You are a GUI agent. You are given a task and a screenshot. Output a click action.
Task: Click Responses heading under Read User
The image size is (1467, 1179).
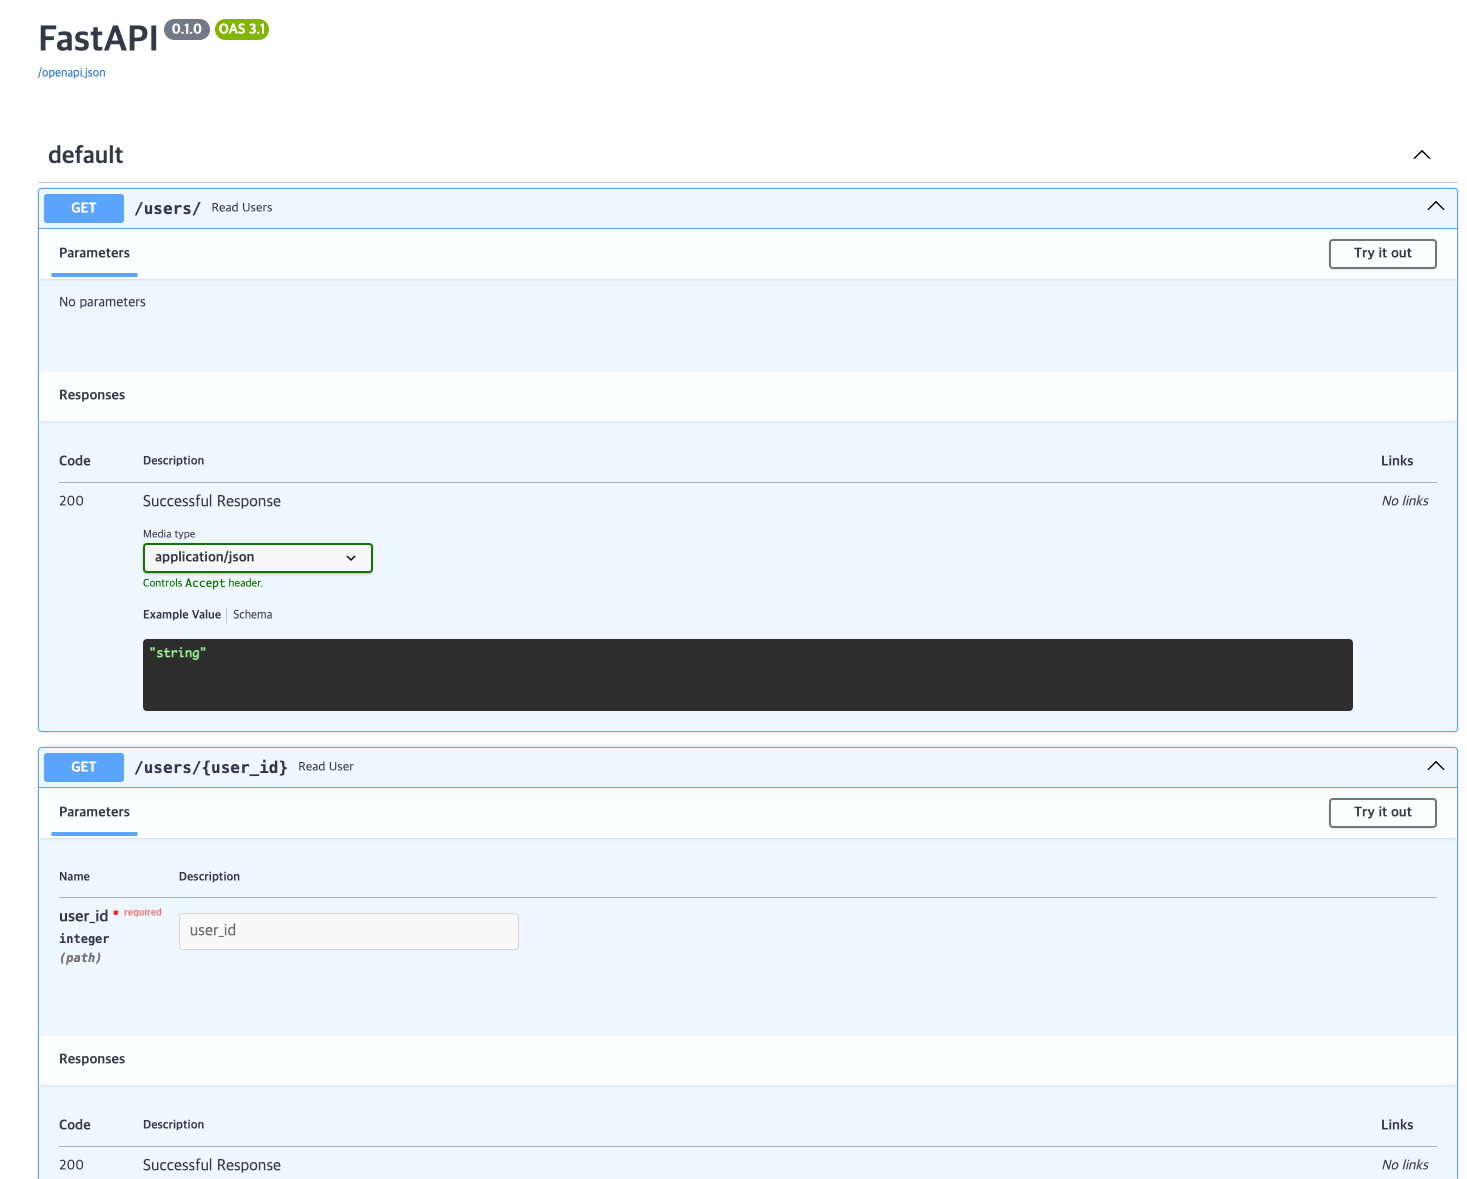pos(92,1059)
